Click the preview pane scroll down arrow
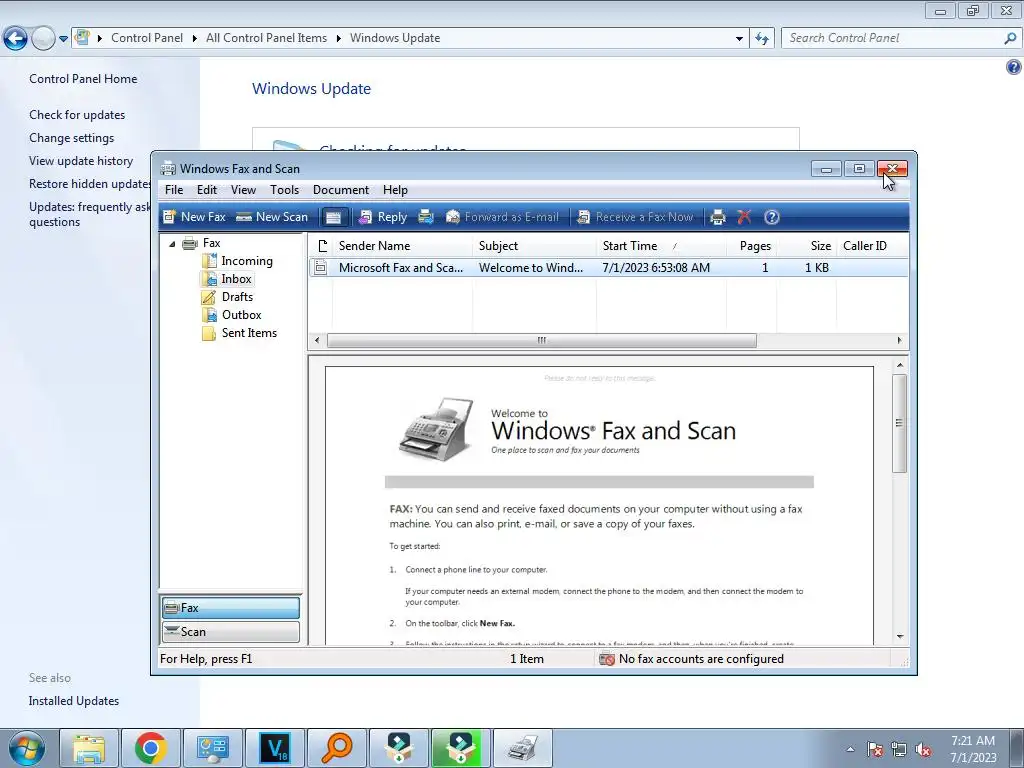 click(900, 637)
